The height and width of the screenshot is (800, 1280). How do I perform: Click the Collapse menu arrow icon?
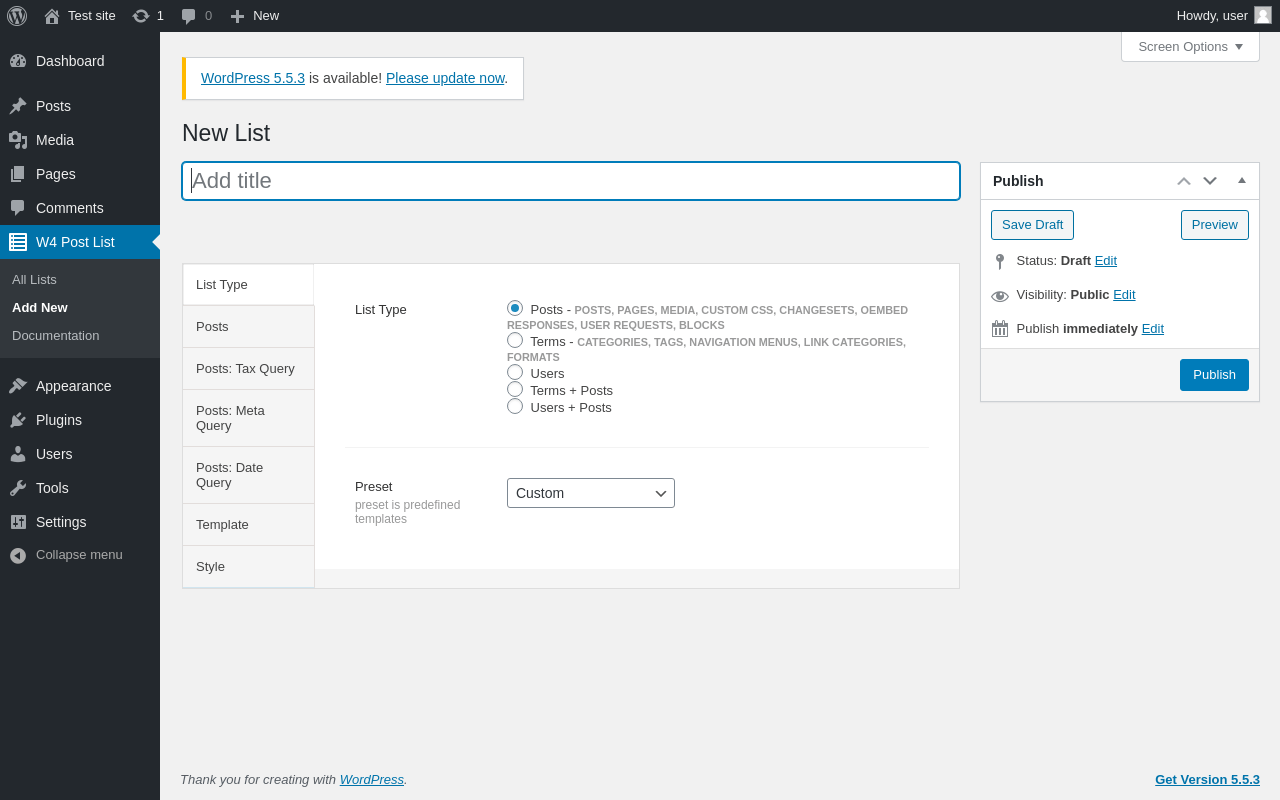coord(18,555)
